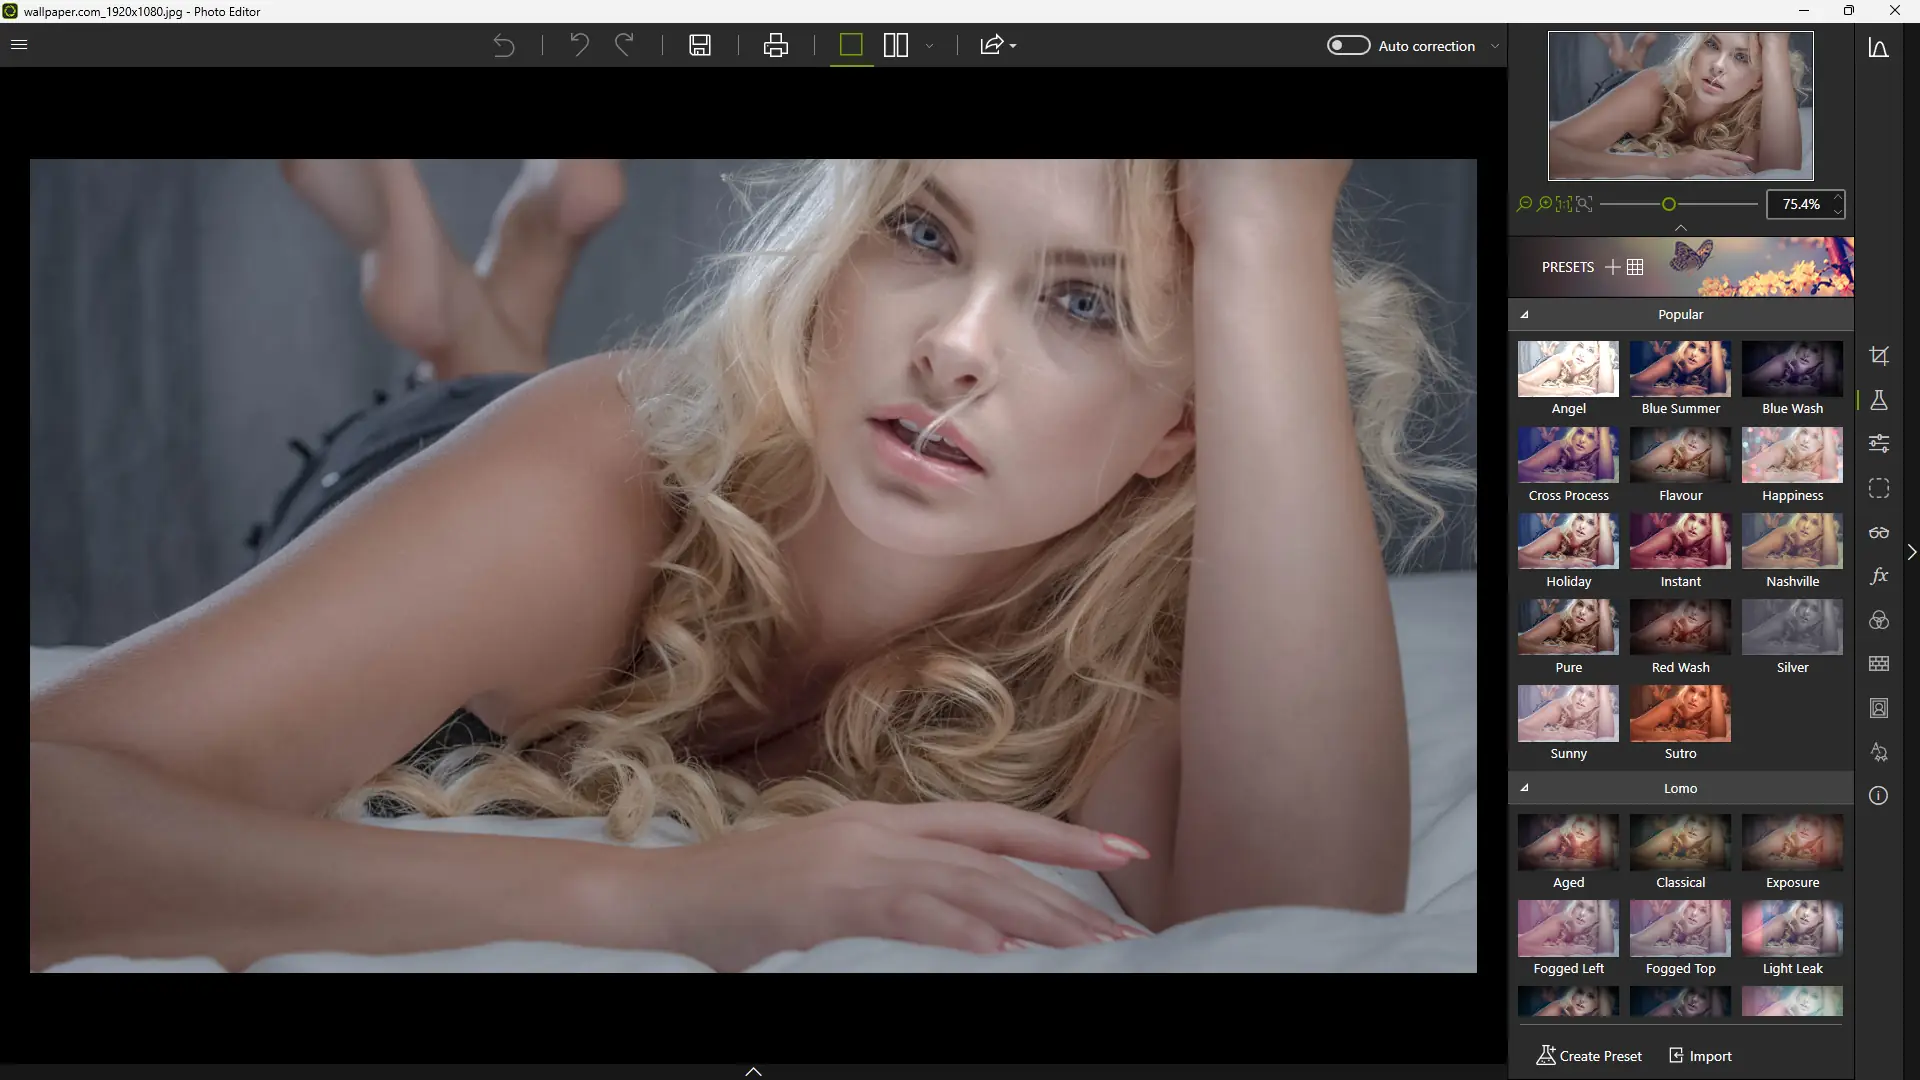Adjust the zoom level slider
Image resolution: width=1920 pixels, height=1080 pixels.
point(1669,204)
